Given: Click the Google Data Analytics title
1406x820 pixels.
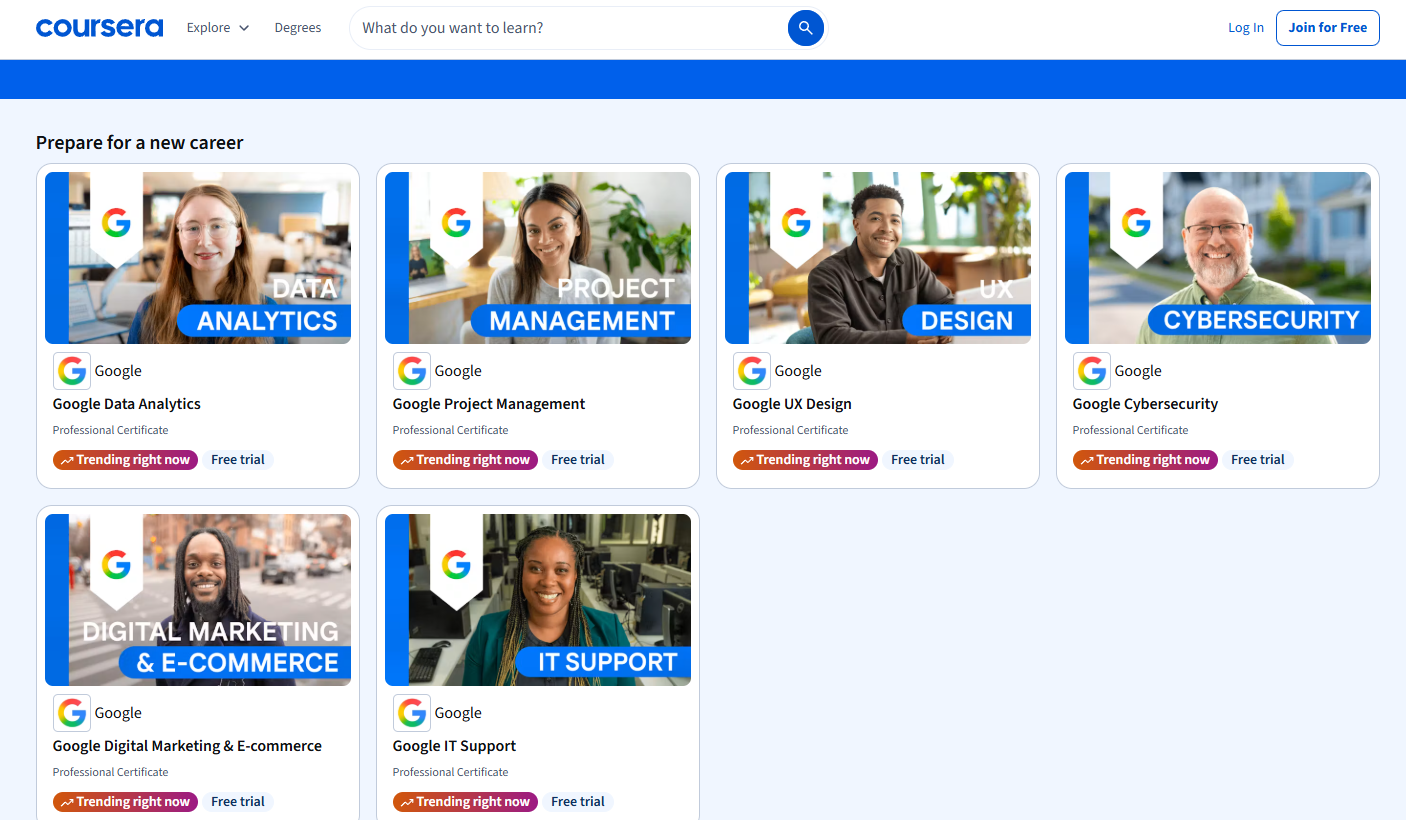Looking at the screenshot, I should coord(127,404).
